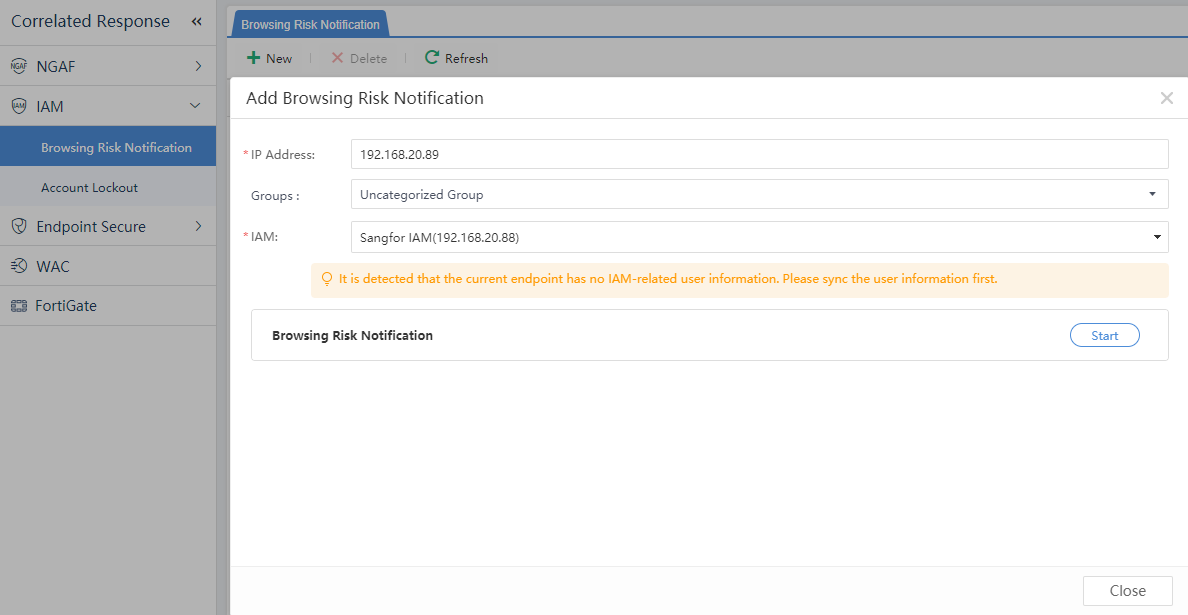Switch to the Browsing Risk Notification tab
1188x615 pixels.
310,24
